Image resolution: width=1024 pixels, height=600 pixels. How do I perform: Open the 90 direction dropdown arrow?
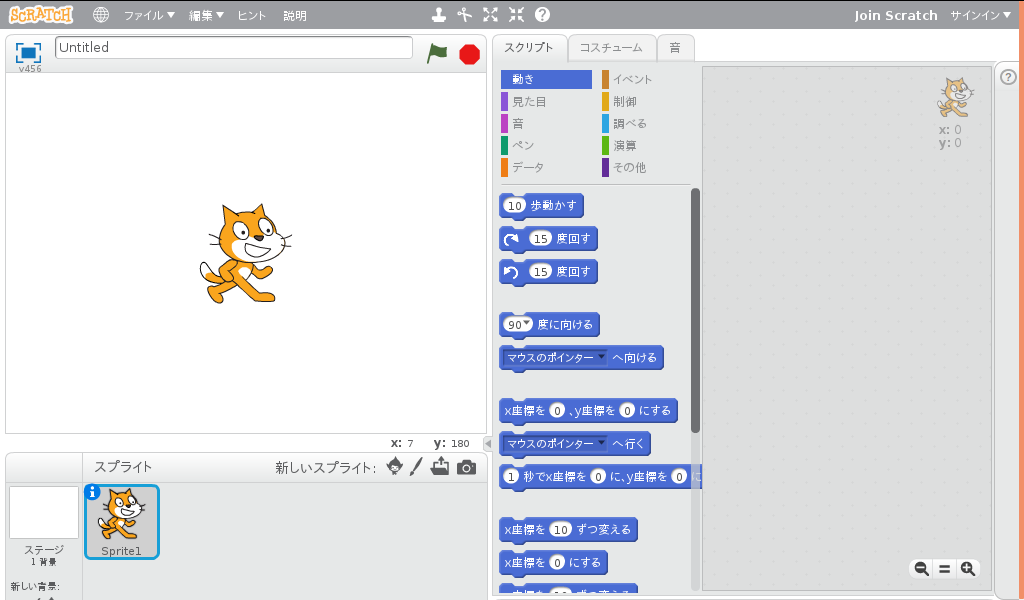[x=527, y=323]
